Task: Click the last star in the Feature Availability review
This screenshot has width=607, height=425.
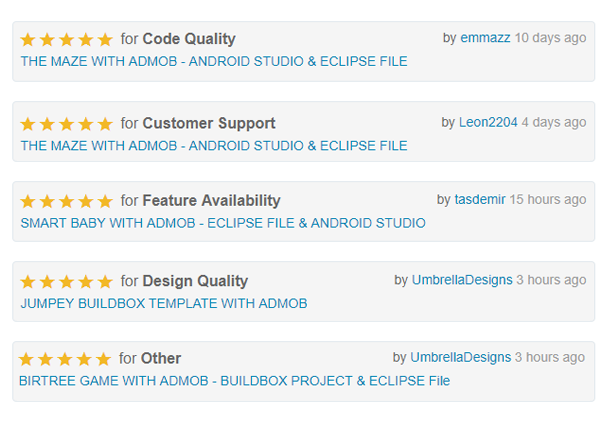Action: [x=104, y=201]
